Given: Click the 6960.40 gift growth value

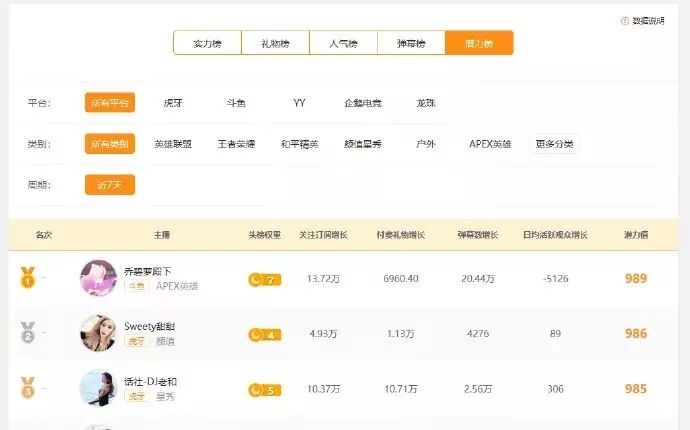Looking at the screenshot, I should tap(401, 279).
